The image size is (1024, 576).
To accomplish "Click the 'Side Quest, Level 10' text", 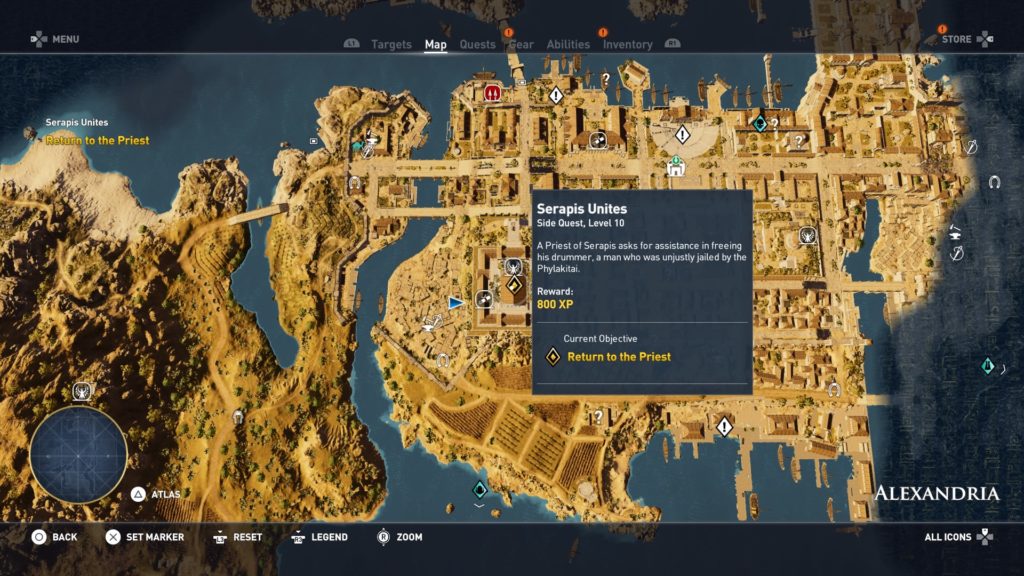I will [x=581, y=223].
